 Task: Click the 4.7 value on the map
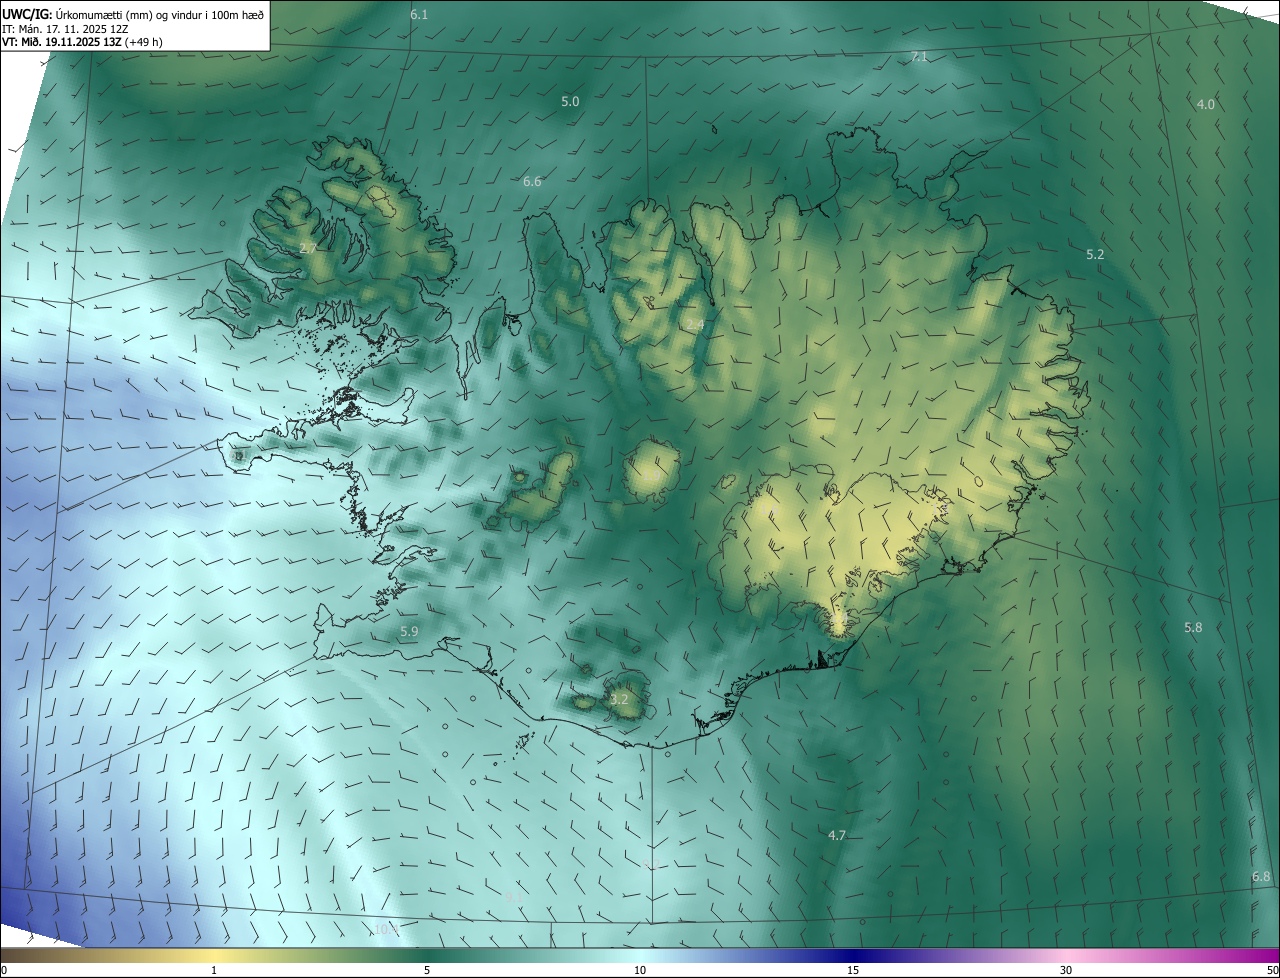click(x=837, y=834)
